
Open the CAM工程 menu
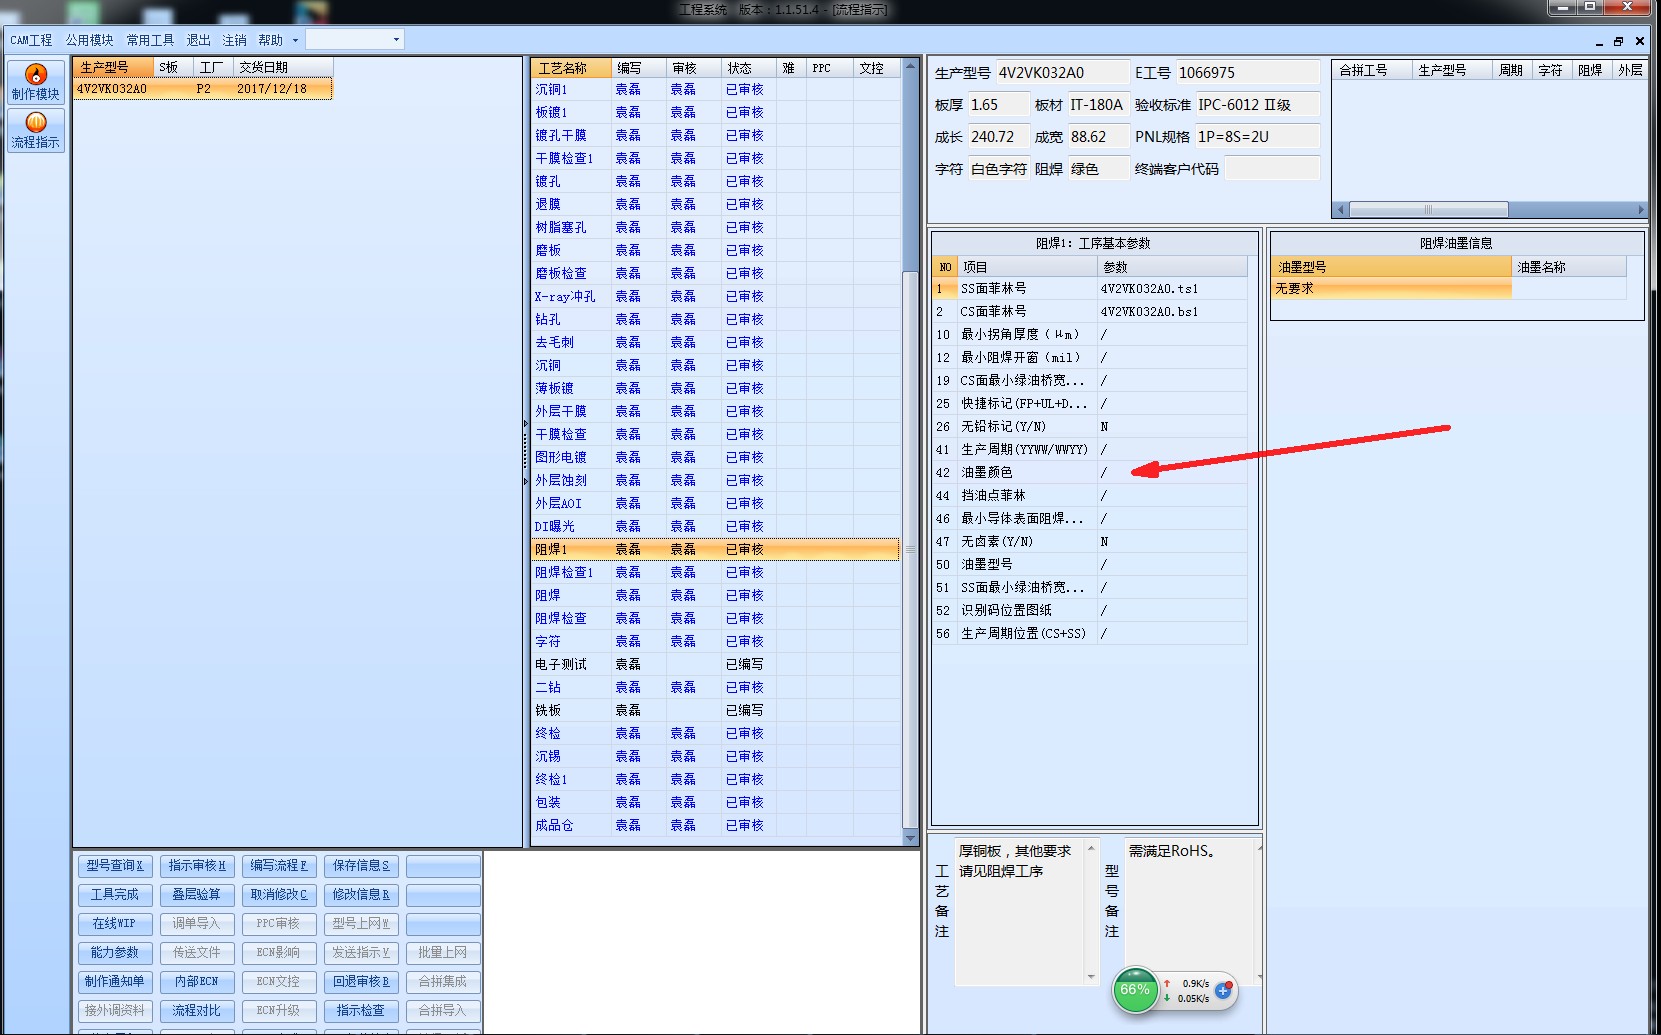(x=31, y=40)
